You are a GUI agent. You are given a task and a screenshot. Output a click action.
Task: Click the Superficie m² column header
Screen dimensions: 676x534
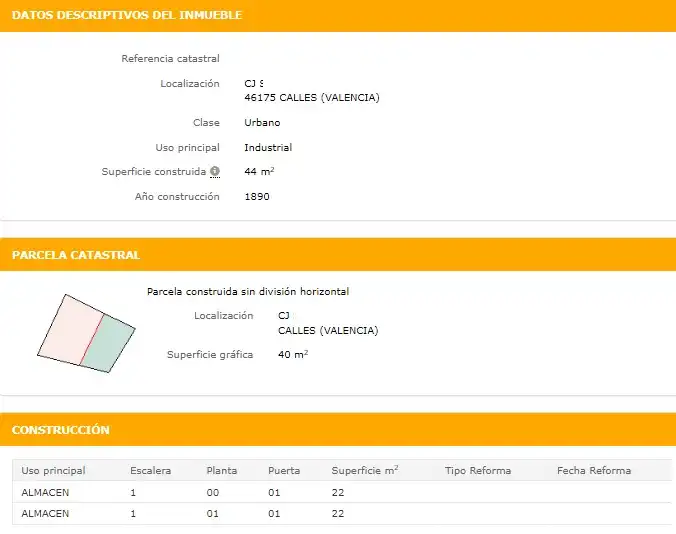[365, 470]
